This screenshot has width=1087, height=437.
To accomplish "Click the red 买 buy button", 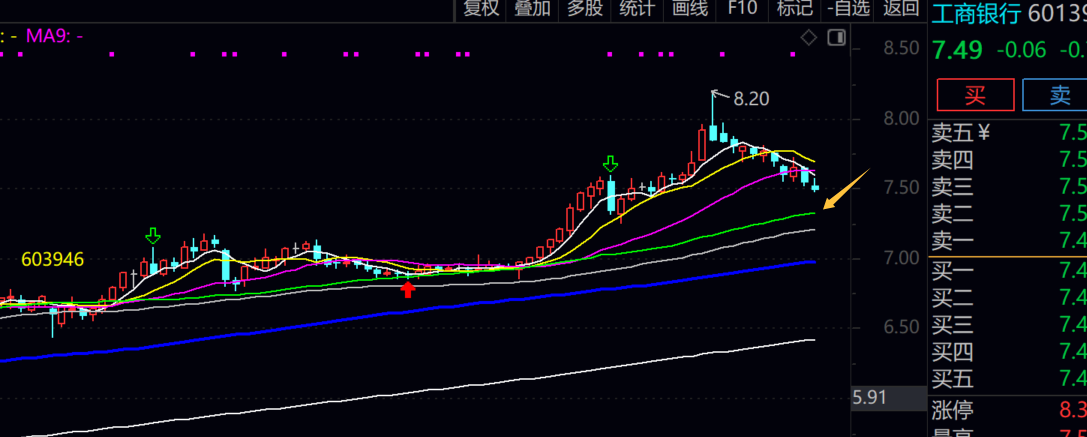I will pos(974,95).
